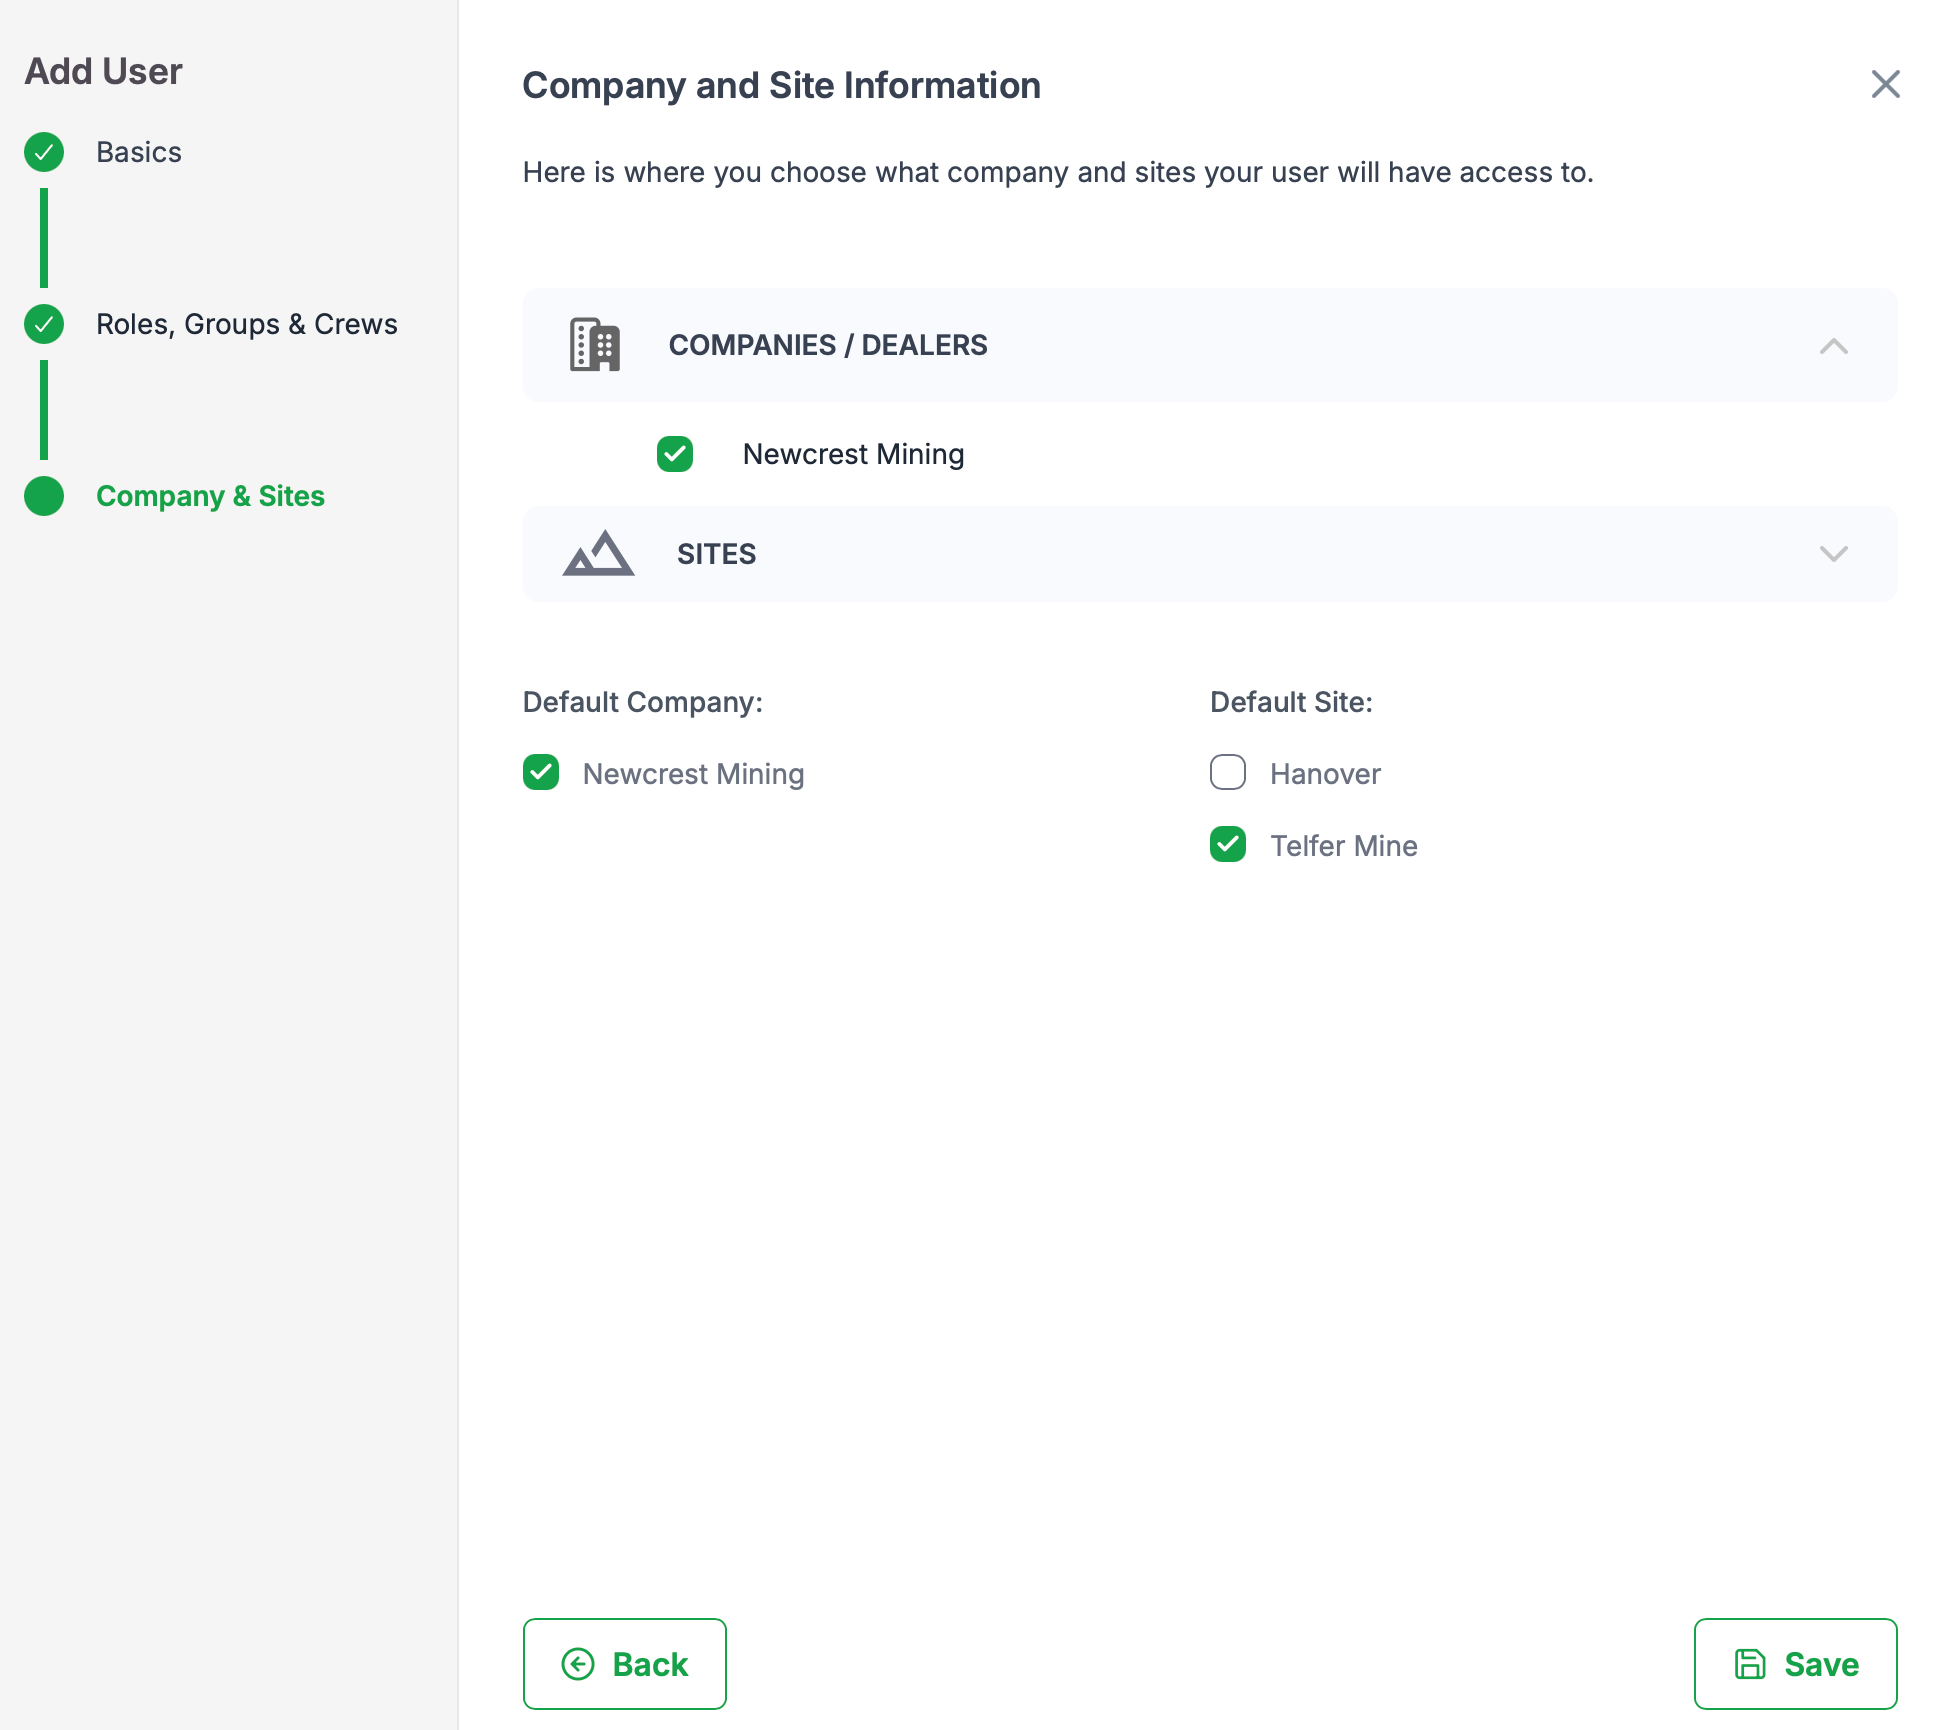Expand the Sites section chevron
The width and height of the screenshot is (1942, 1730).
click(x=1833, y=554)
